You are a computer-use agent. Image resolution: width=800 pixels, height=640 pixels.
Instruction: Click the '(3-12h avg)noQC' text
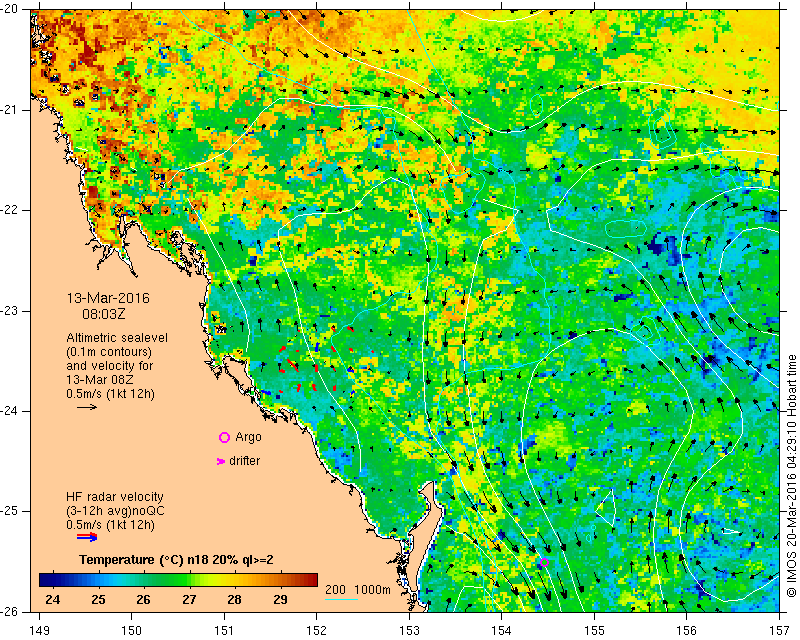tap(115, 511)
